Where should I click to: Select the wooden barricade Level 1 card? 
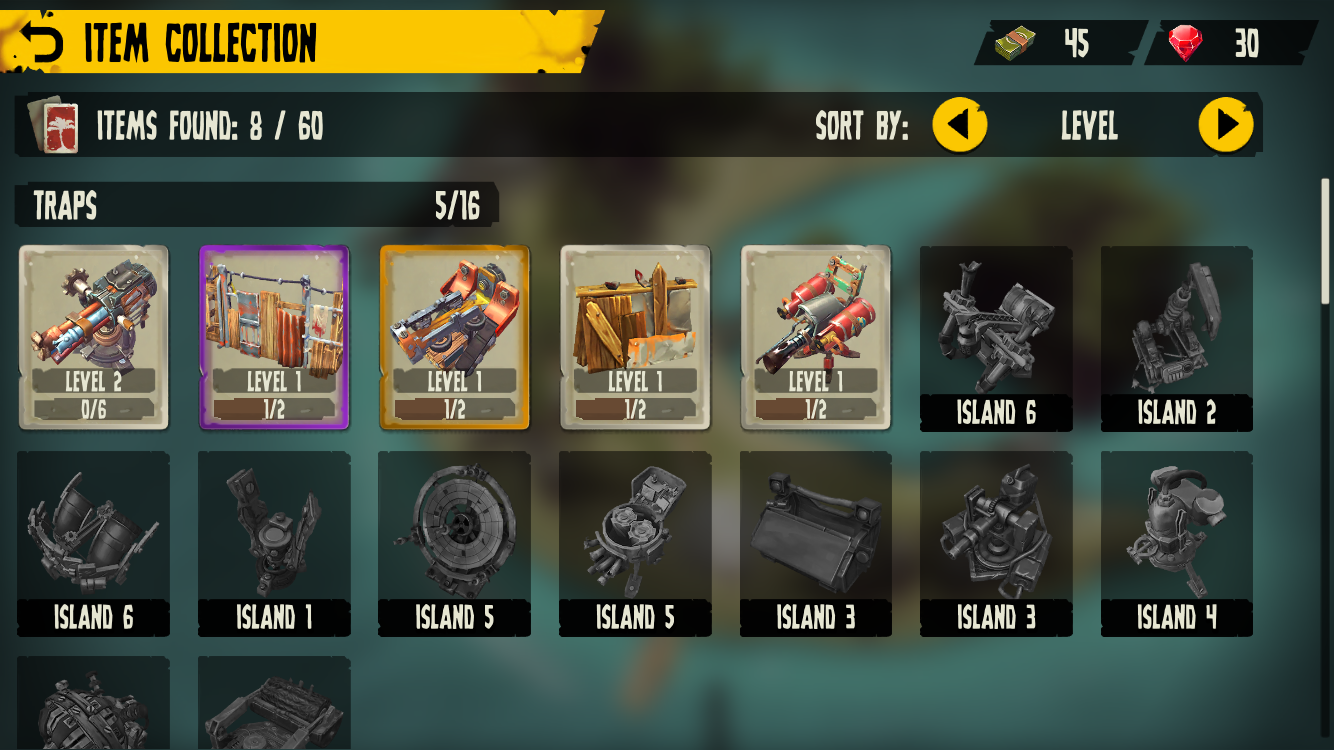click(x=635, y=337)
